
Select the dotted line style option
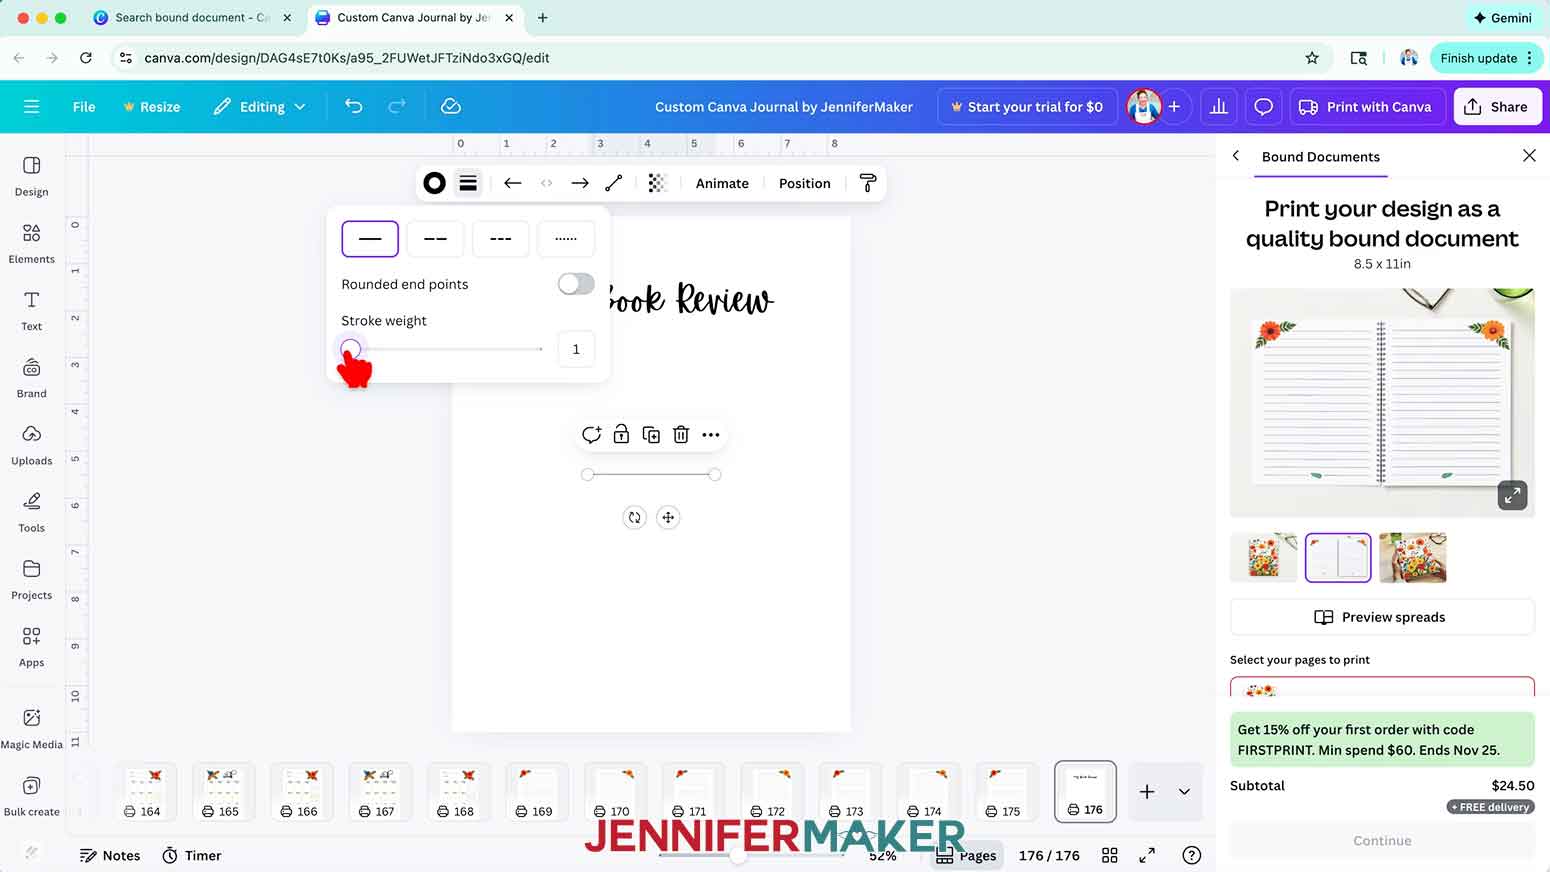pos(566,239)
